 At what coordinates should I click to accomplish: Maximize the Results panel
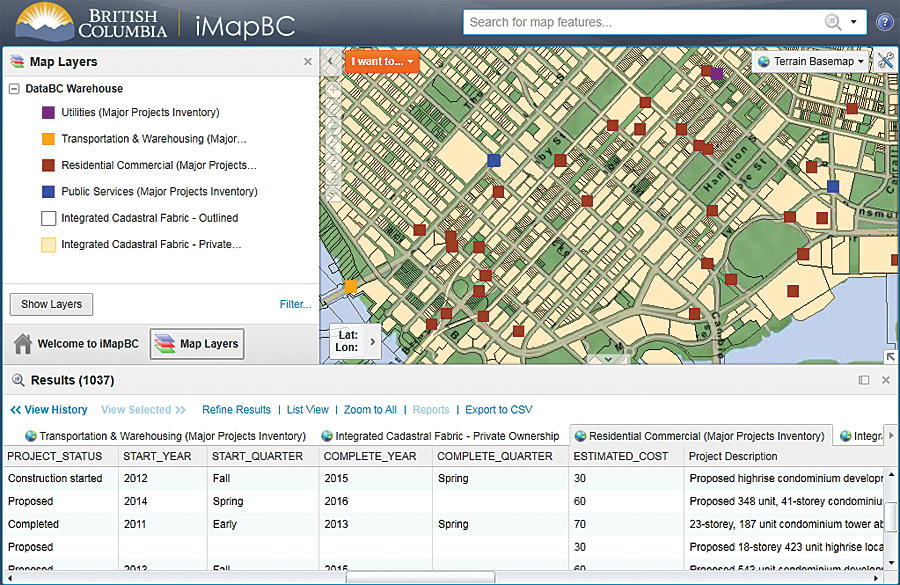(x=864, y=380)
